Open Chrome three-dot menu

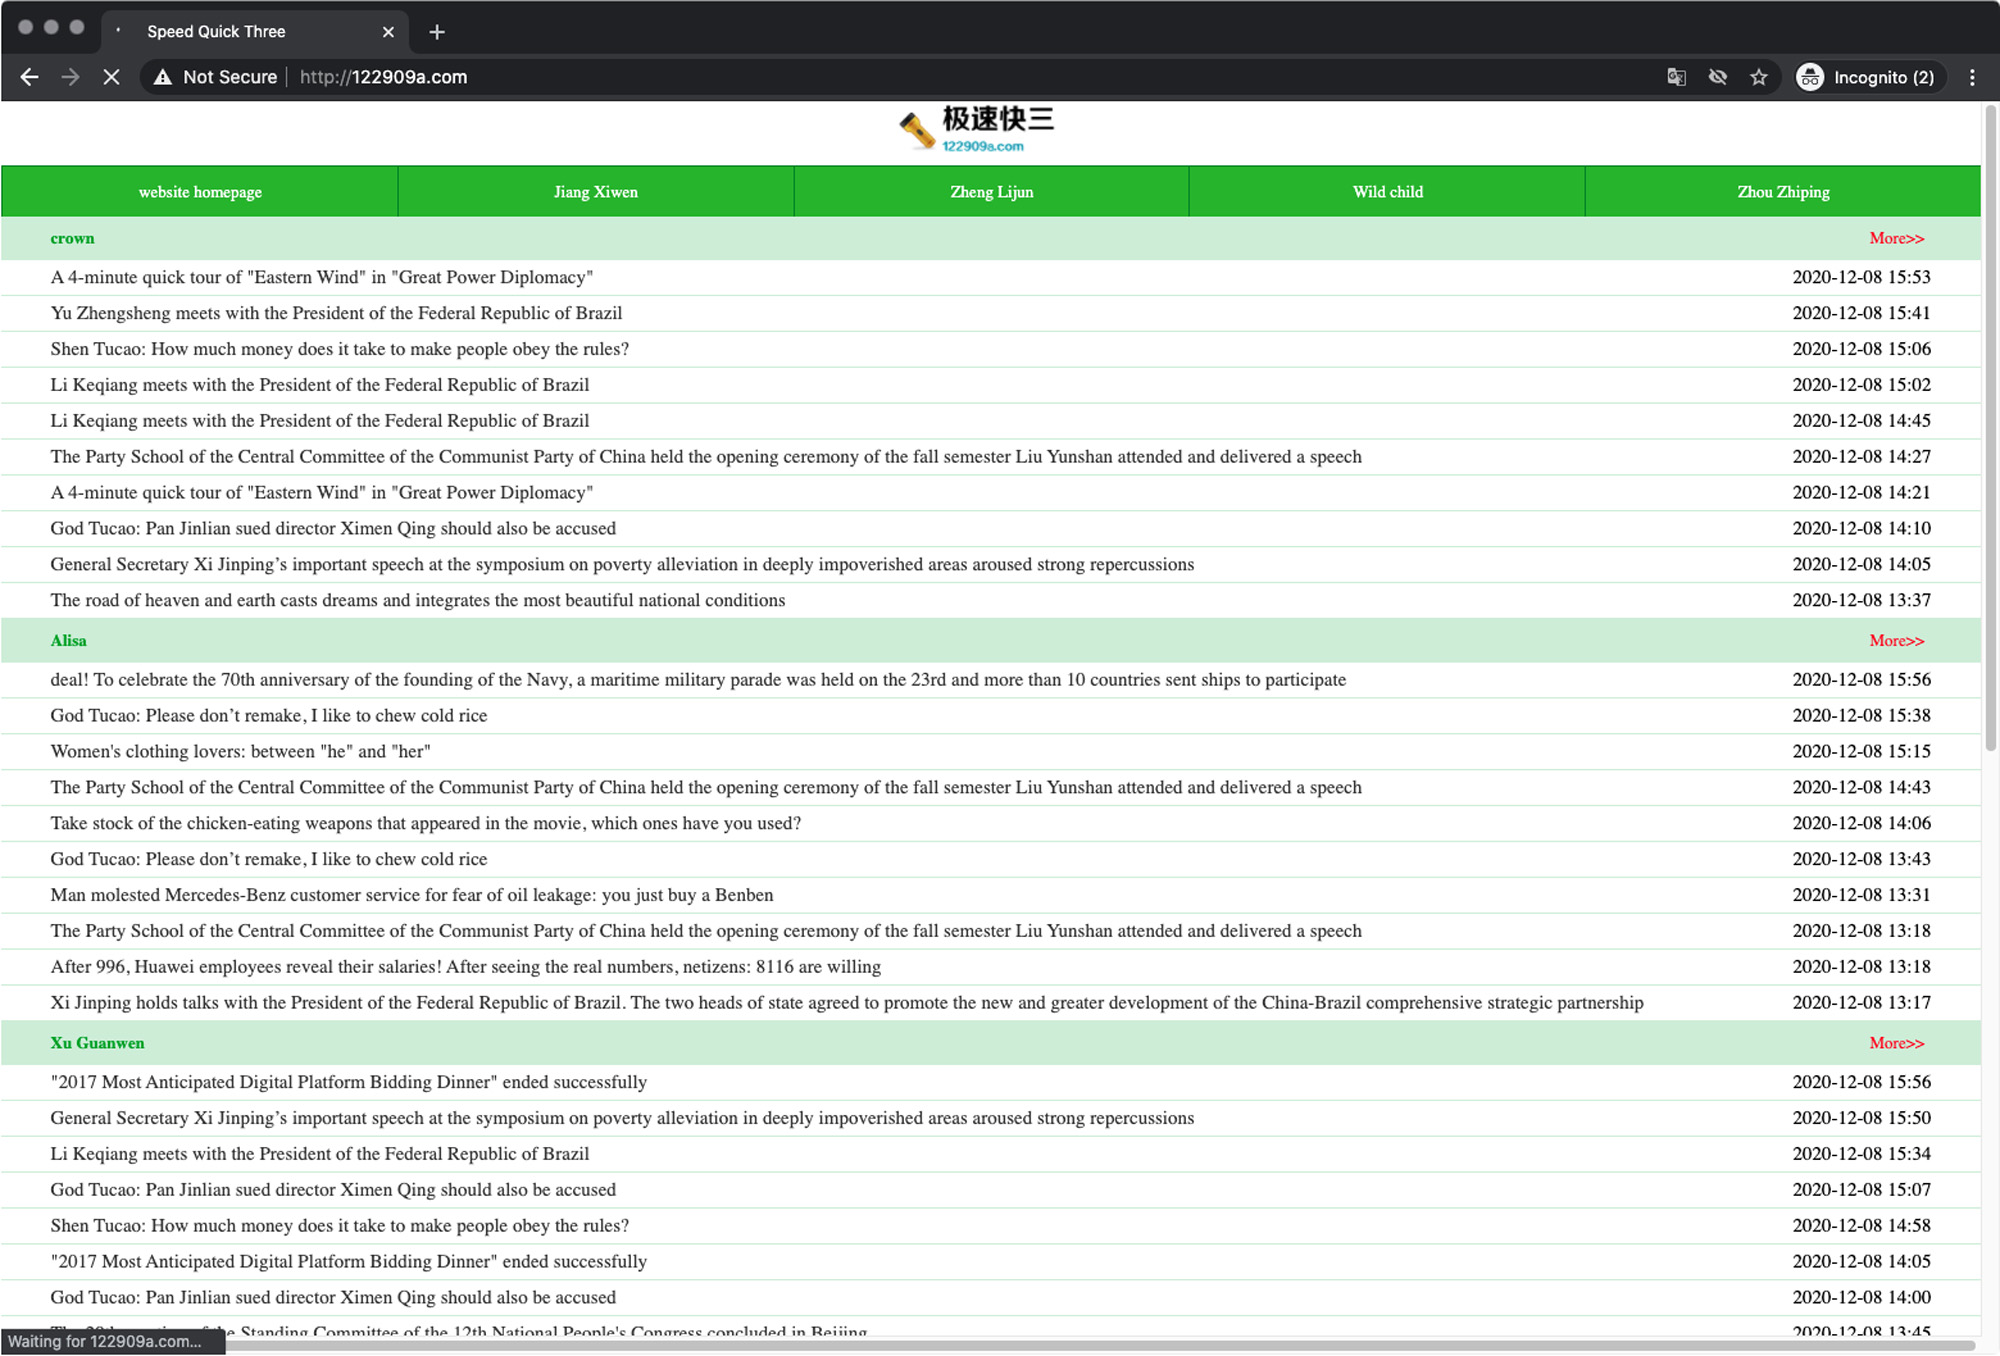click(1972, 77)
